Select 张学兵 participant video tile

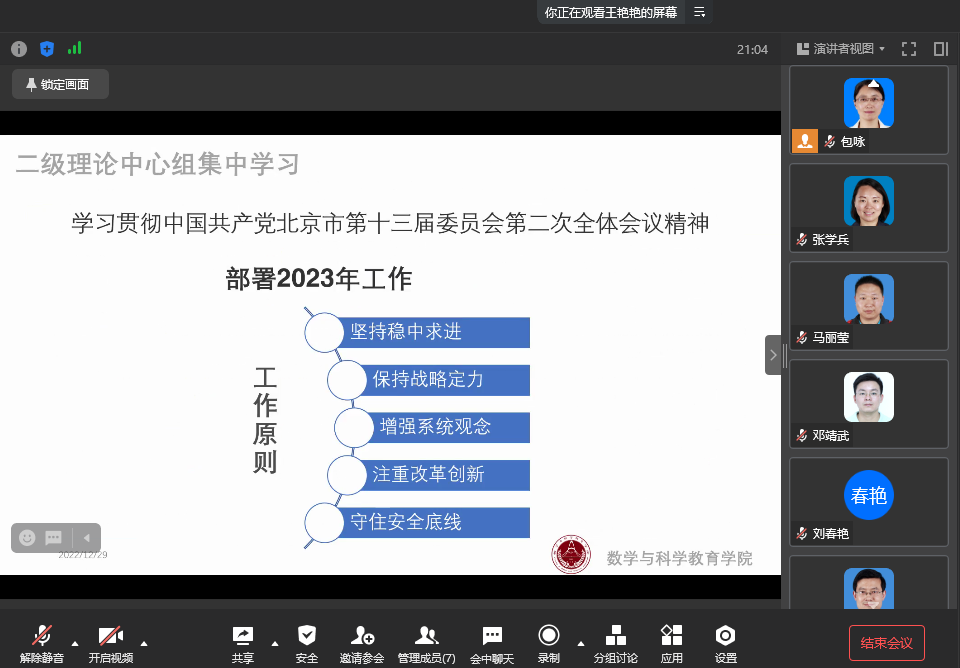click(x=869, y=208)
